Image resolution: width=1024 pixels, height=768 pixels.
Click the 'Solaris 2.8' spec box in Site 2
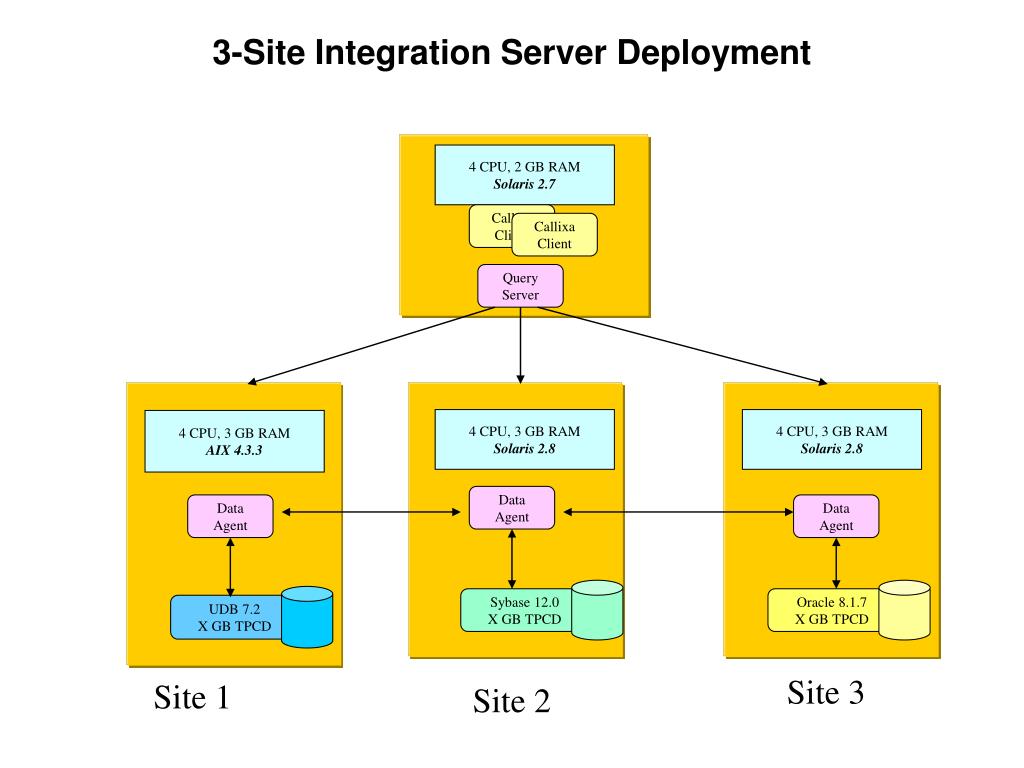pyautogui.click(x=524, y=440)
